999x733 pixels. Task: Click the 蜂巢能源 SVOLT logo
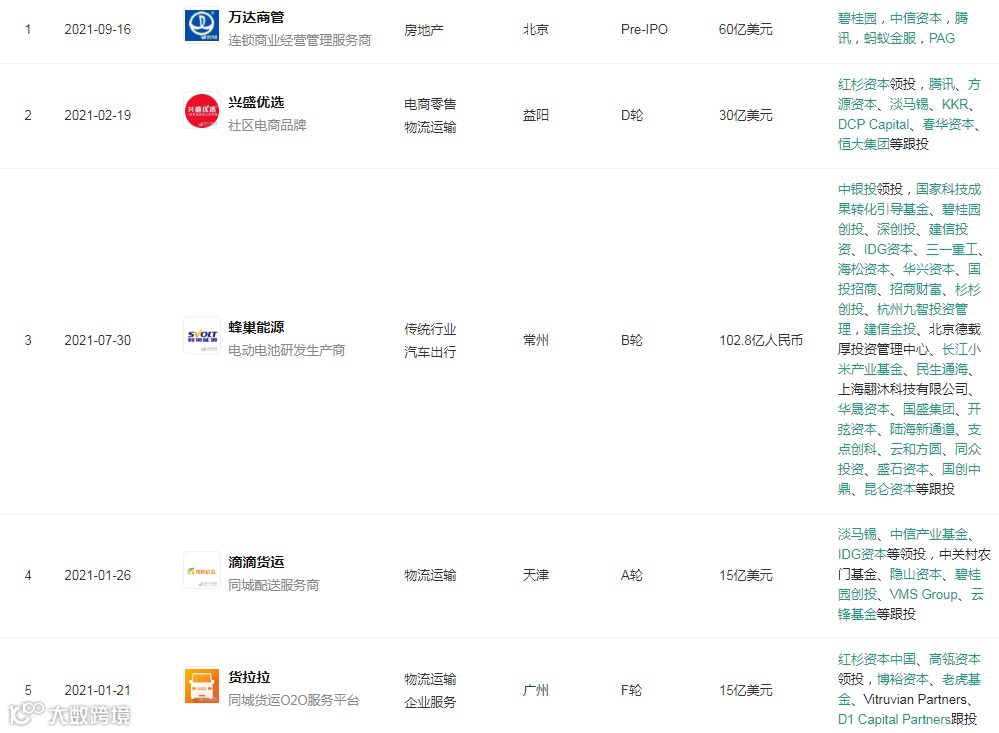202,335
